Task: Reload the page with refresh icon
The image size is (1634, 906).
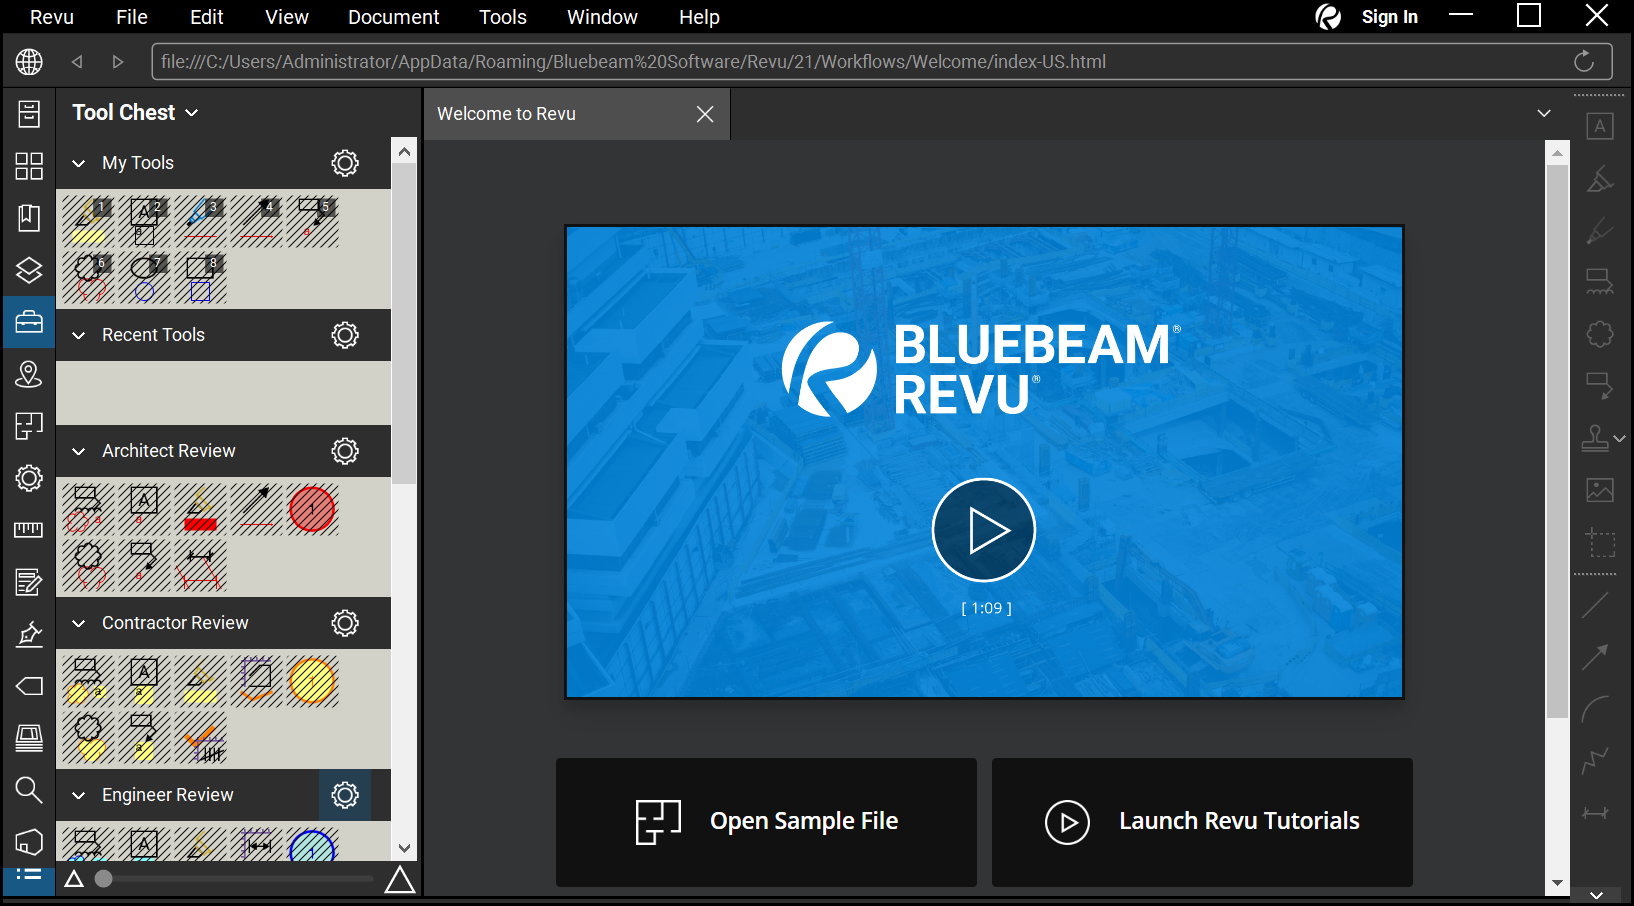Action: coord(1584,61)
